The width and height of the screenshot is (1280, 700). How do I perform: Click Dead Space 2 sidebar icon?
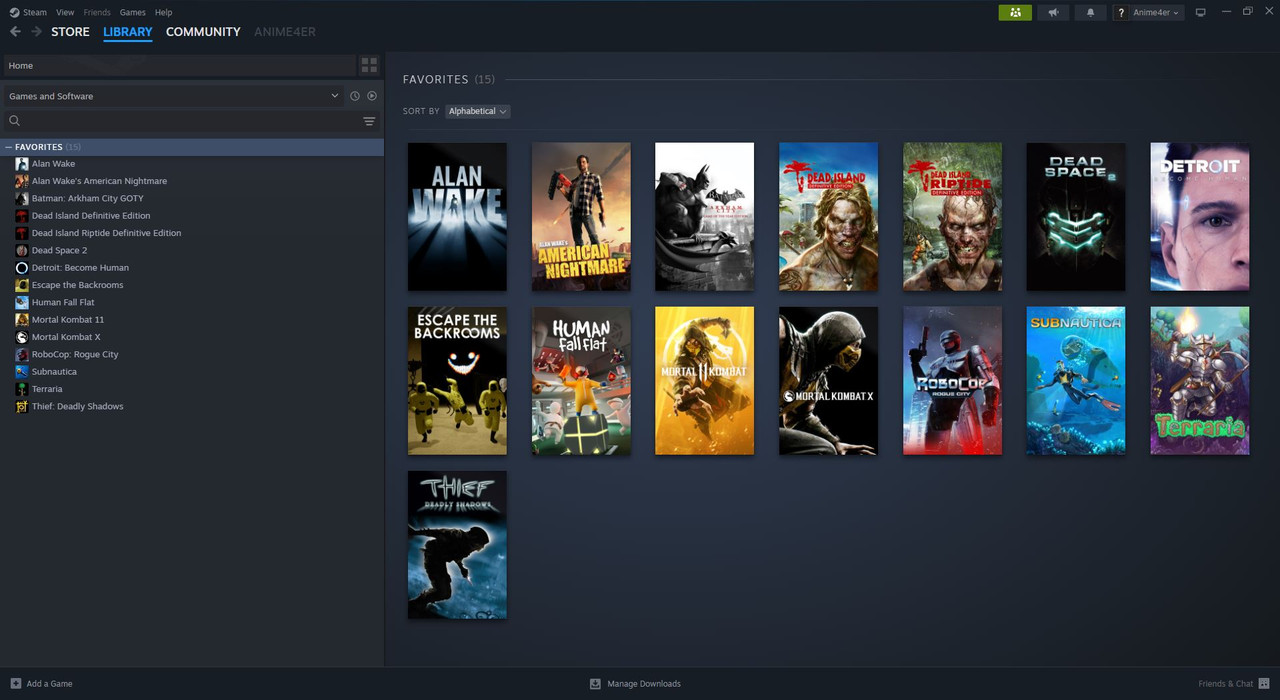22,250
